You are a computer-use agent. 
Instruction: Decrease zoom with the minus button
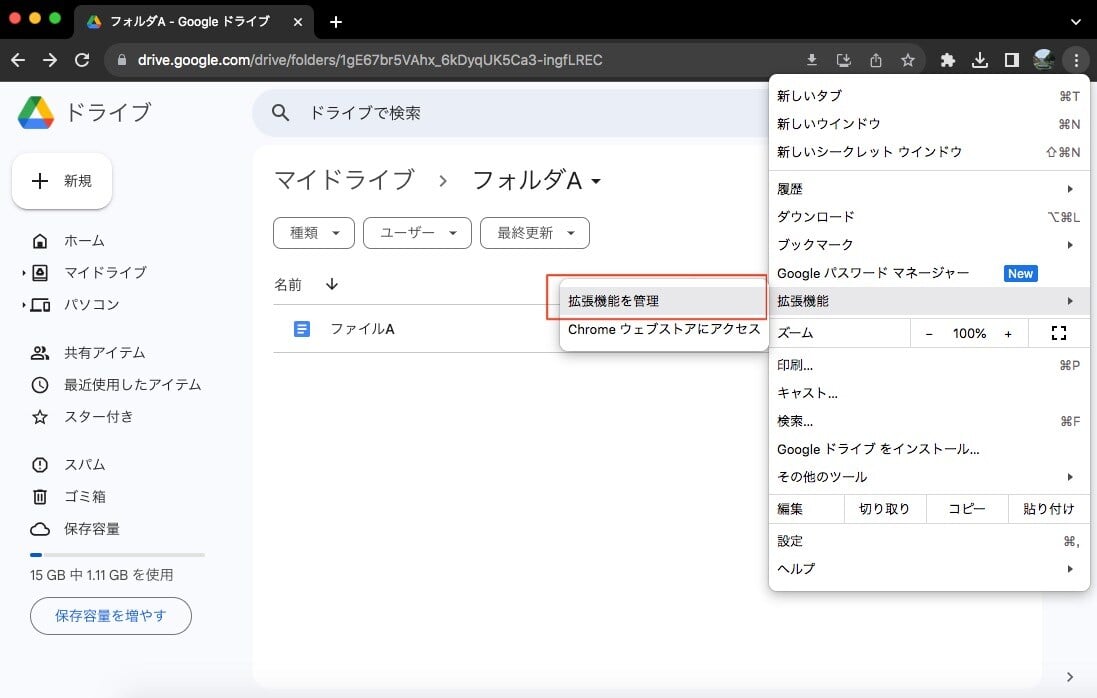coord(929,334)
